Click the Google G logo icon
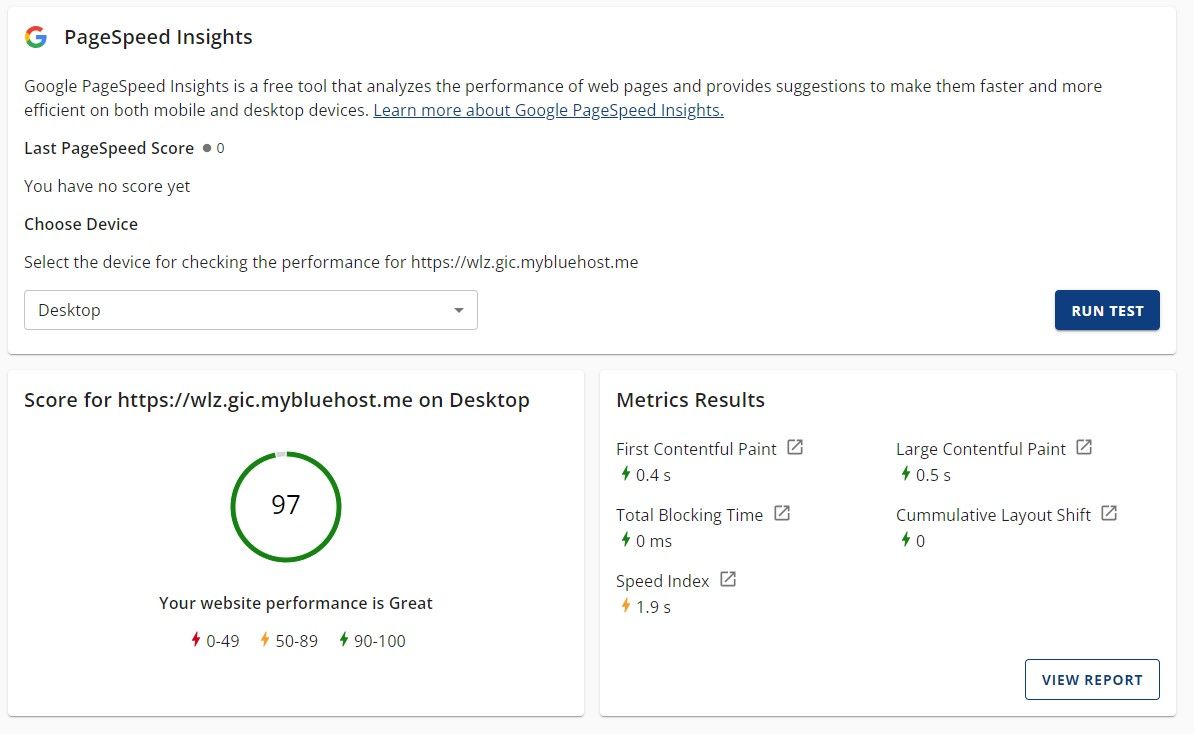Screen dimensions: 1194x734 point(36,37)
